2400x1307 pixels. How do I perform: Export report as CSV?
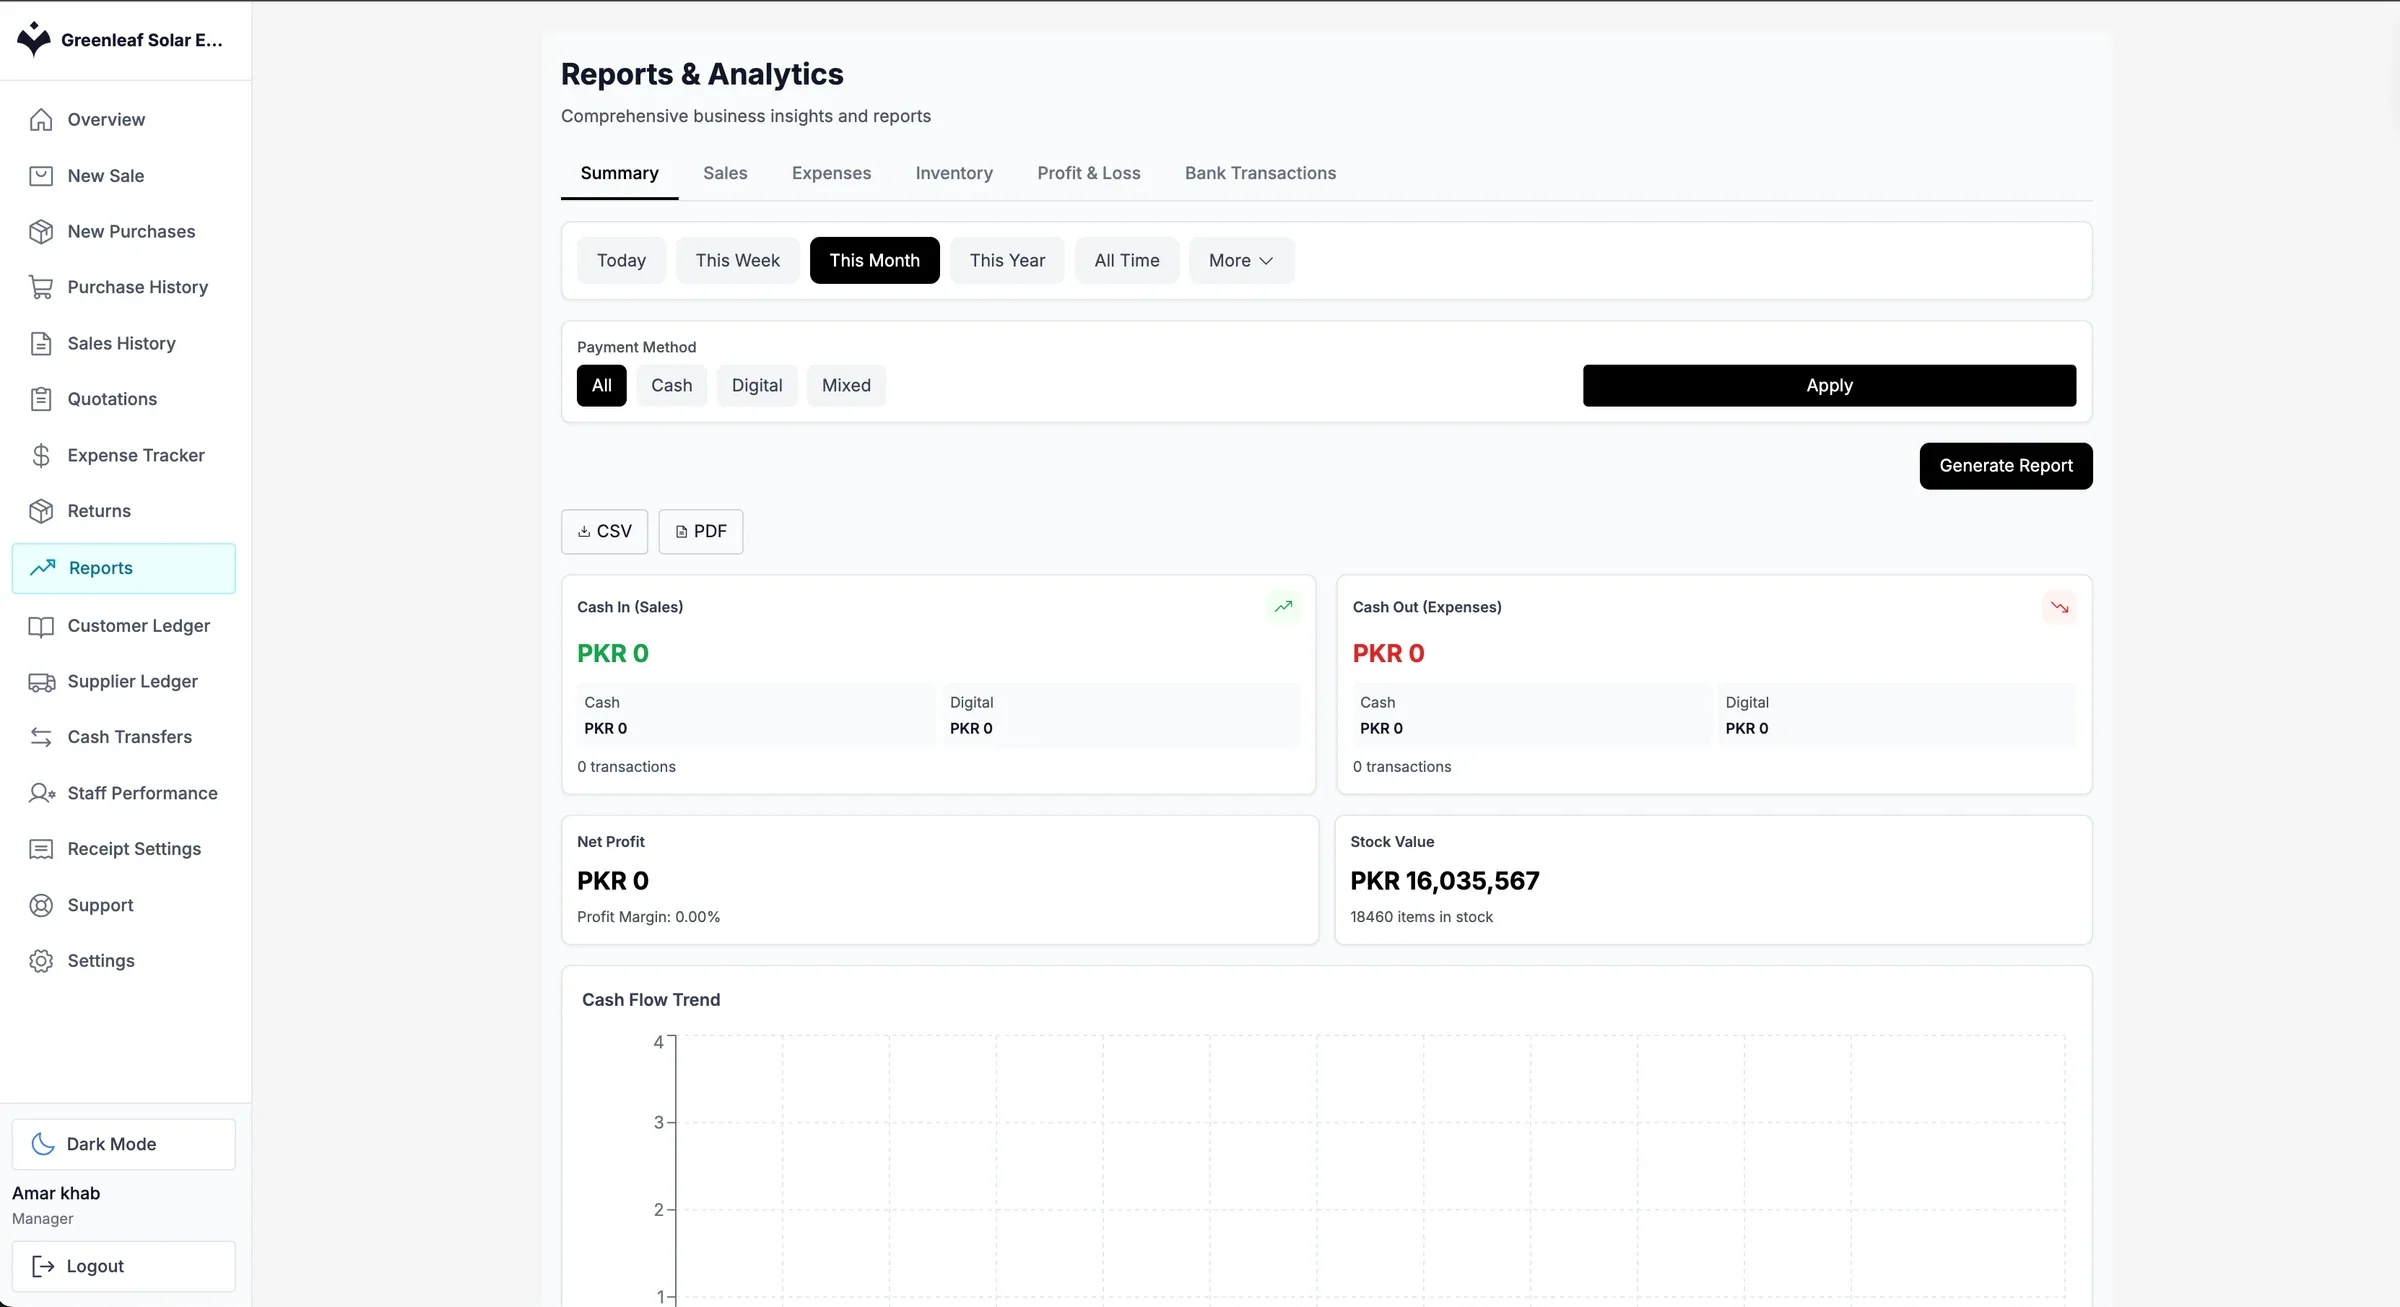605,531
